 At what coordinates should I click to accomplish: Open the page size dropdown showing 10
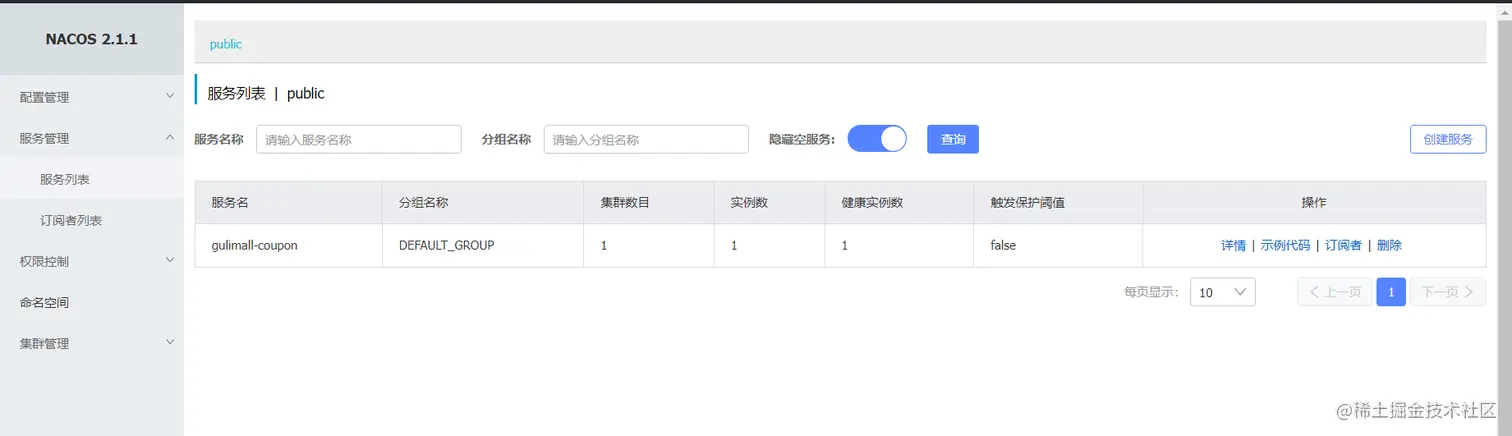(1222, 292)
